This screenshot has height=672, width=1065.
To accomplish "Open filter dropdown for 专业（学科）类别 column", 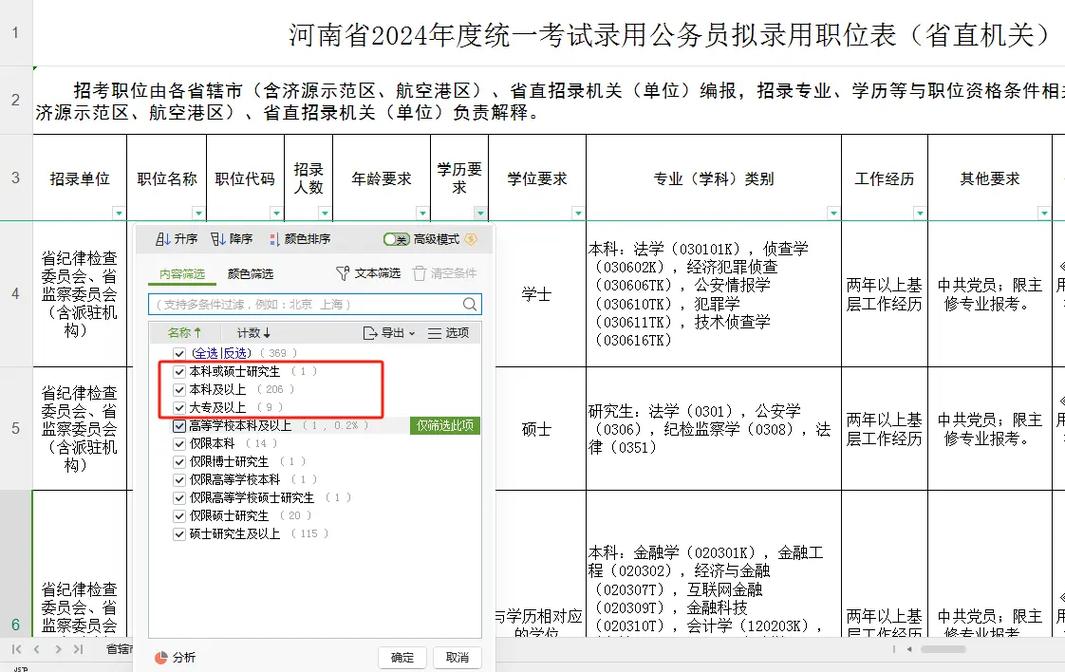I will (833, 213).
